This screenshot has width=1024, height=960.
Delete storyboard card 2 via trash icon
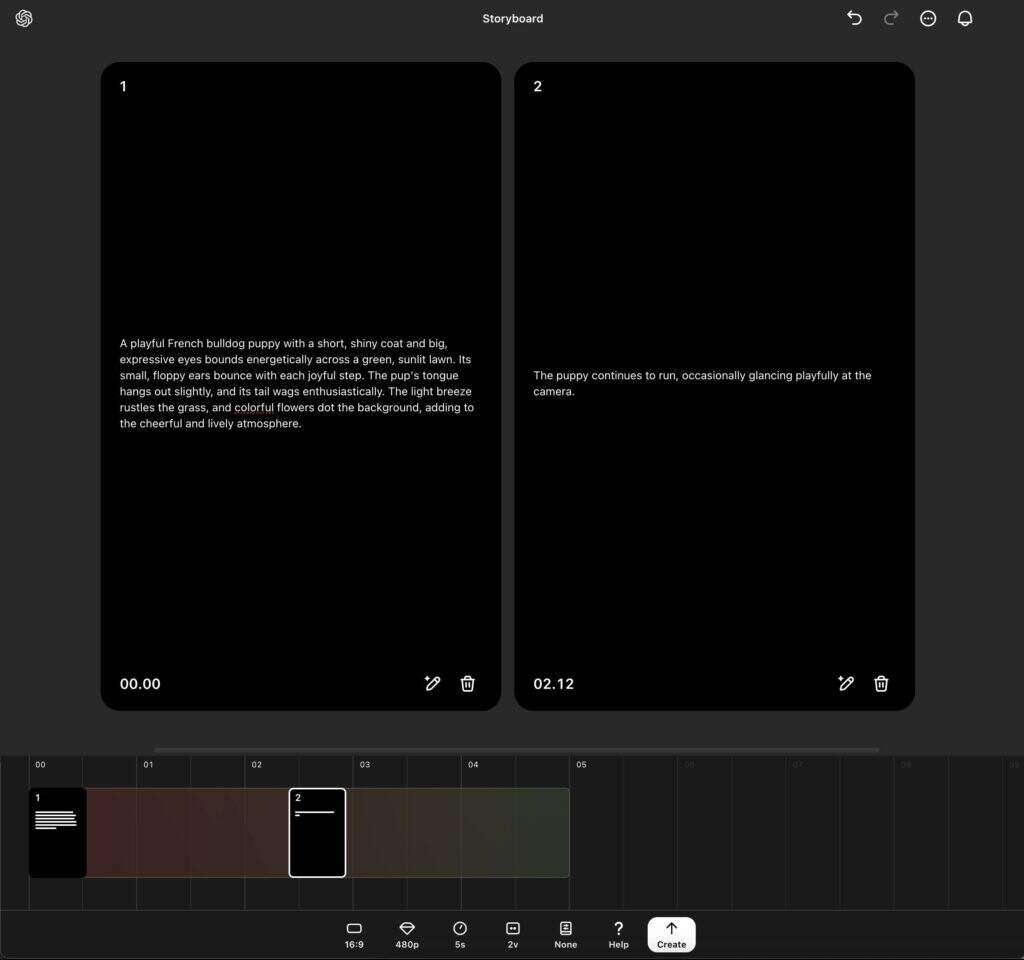(x=881, y=683)
